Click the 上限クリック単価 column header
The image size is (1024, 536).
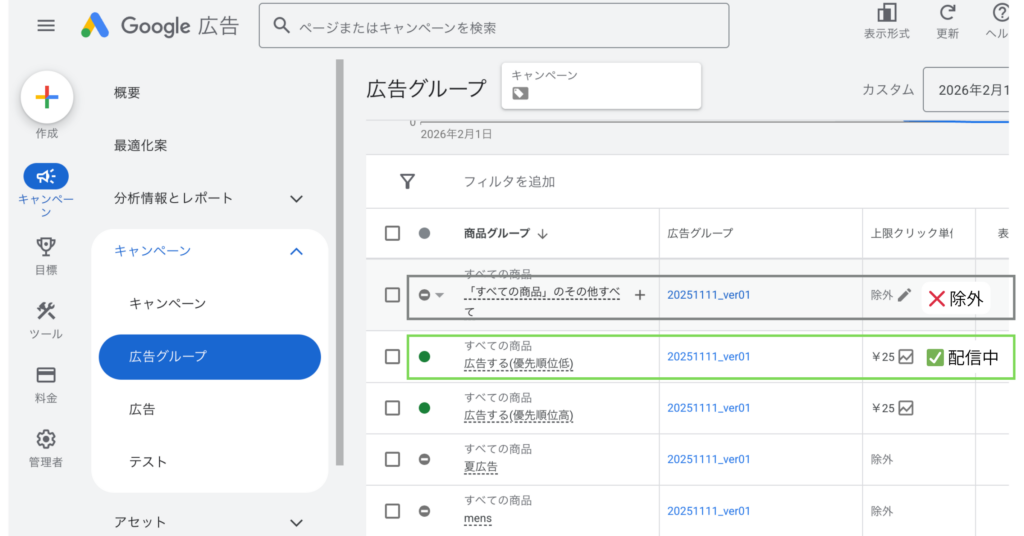click(x=912, y=233)
